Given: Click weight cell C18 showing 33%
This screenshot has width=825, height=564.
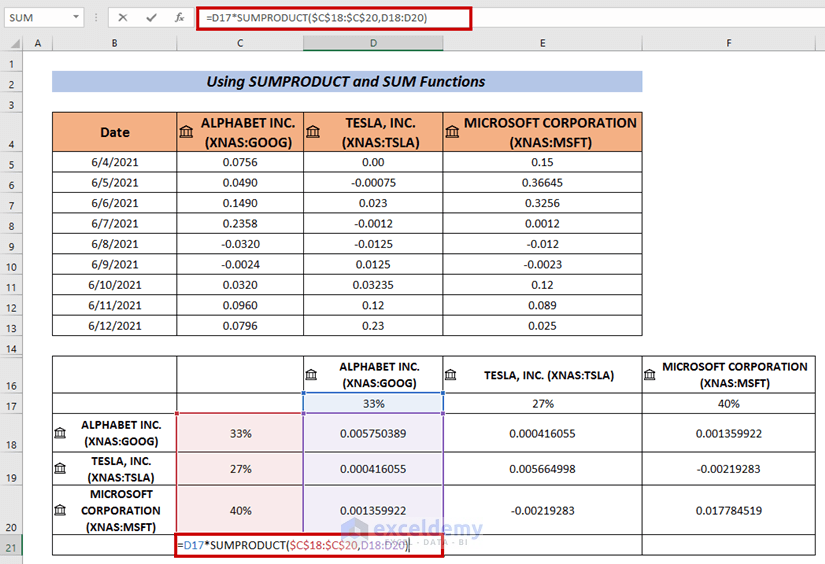Looking at the screenshot, I should (240, 434).
